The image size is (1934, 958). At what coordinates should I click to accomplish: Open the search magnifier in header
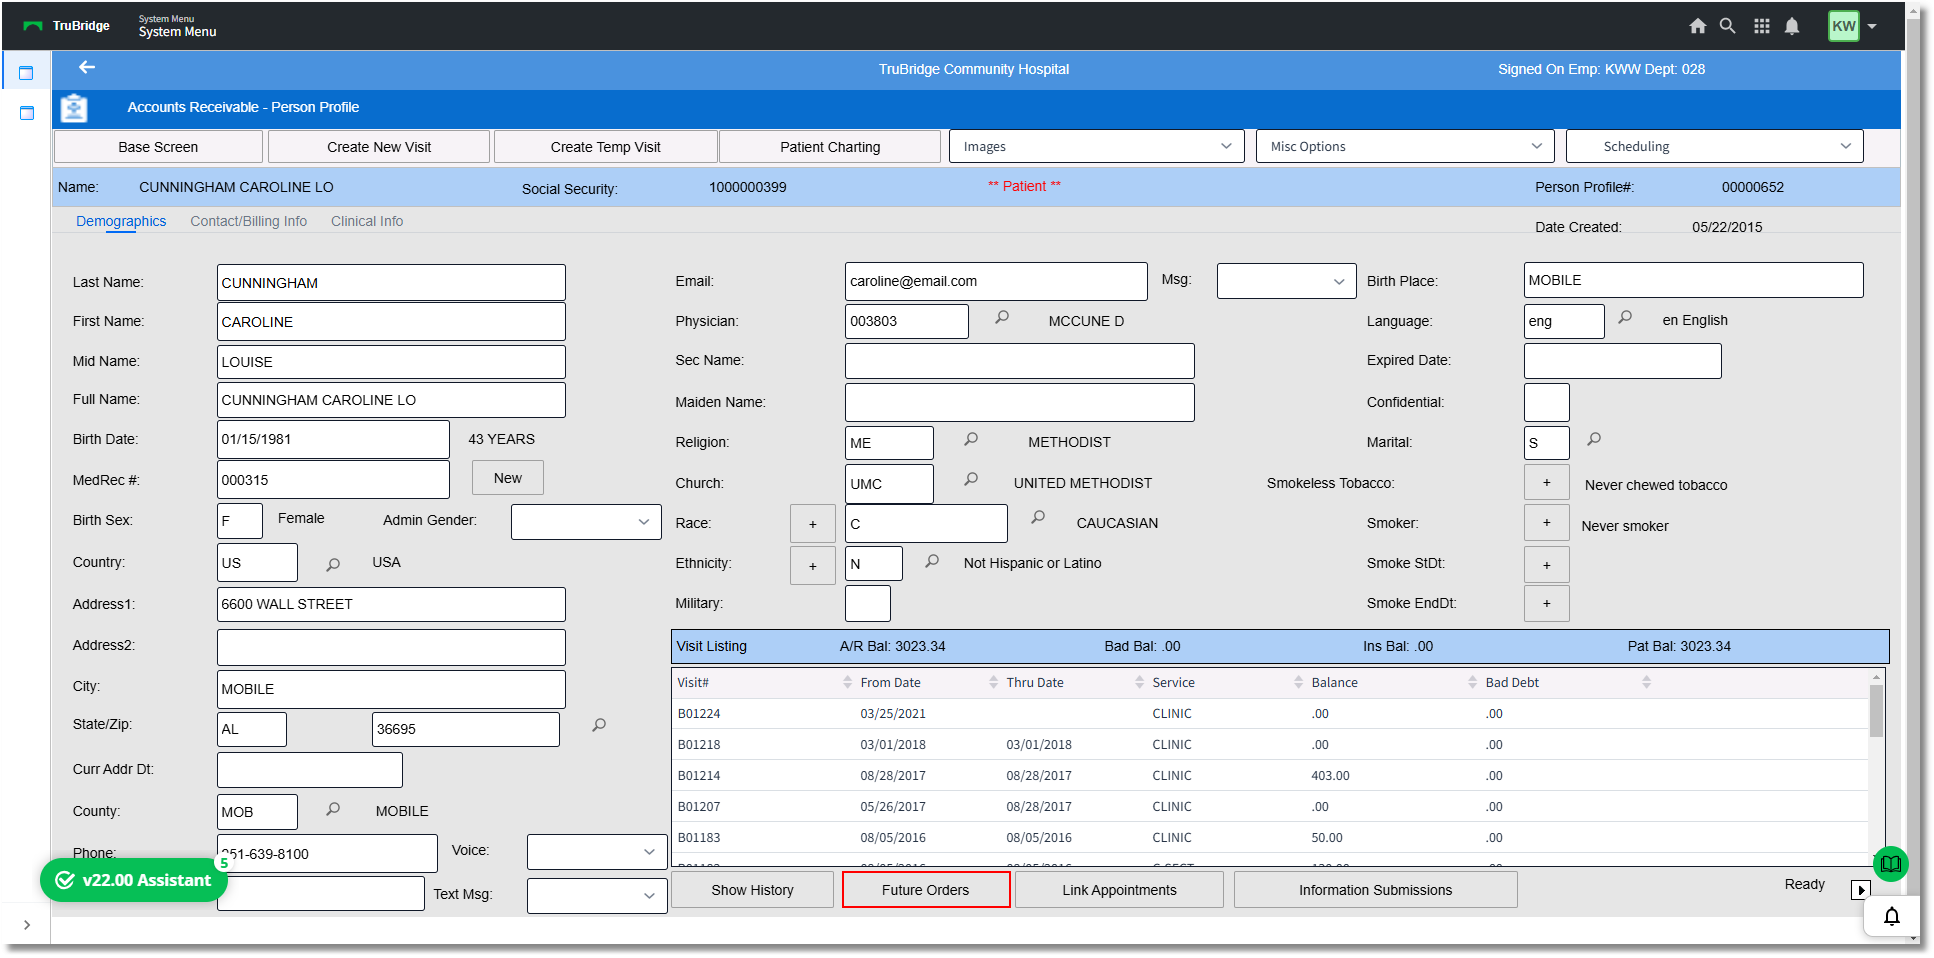click(x=1727, y=26)
